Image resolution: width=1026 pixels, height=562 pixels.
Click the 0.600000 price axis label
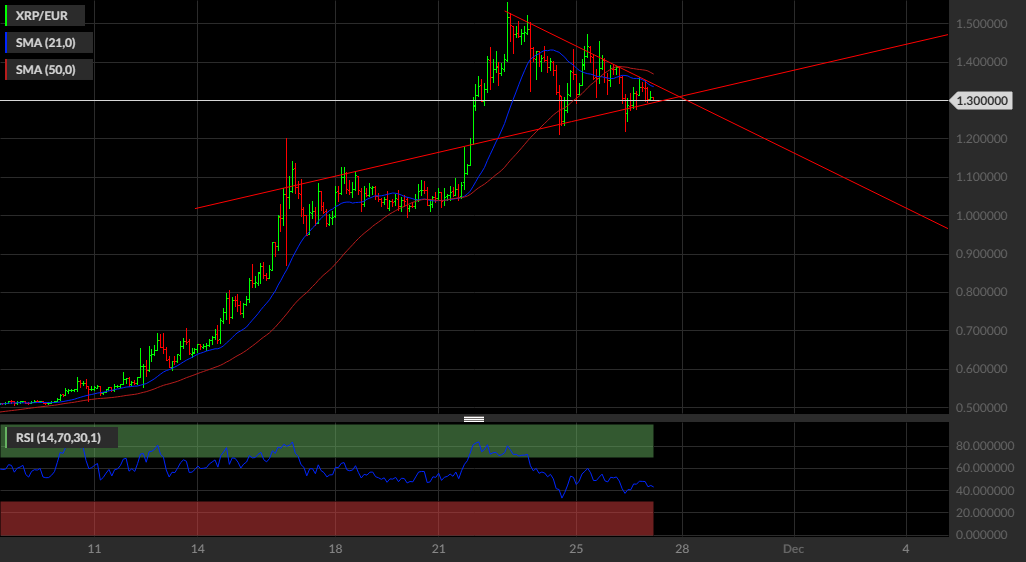982,369
